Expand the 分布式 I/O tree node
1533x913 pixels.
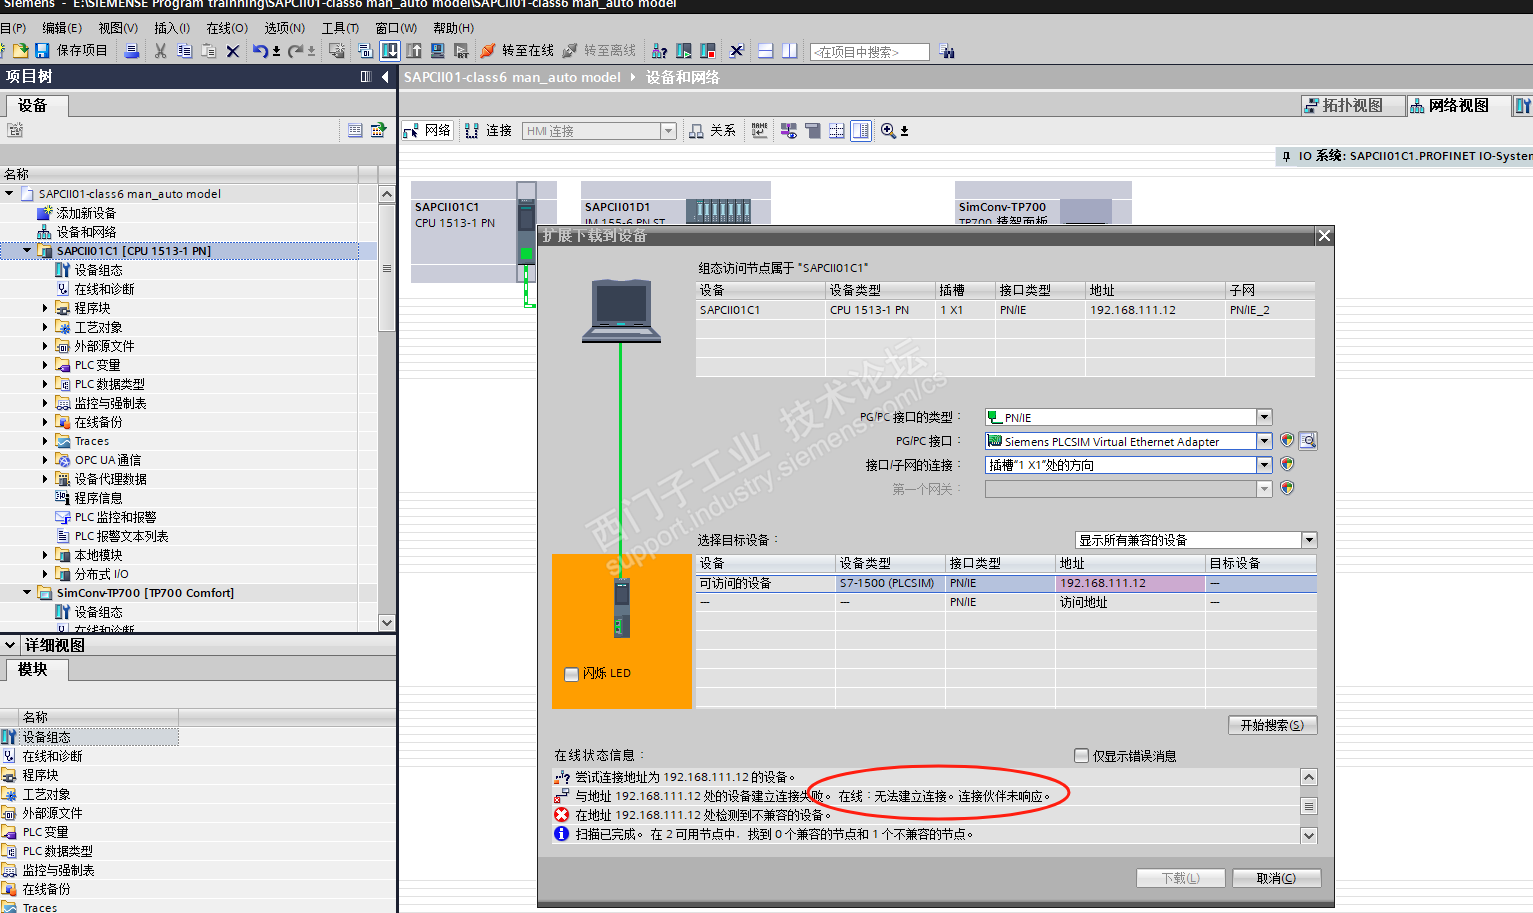coord(45,574)
